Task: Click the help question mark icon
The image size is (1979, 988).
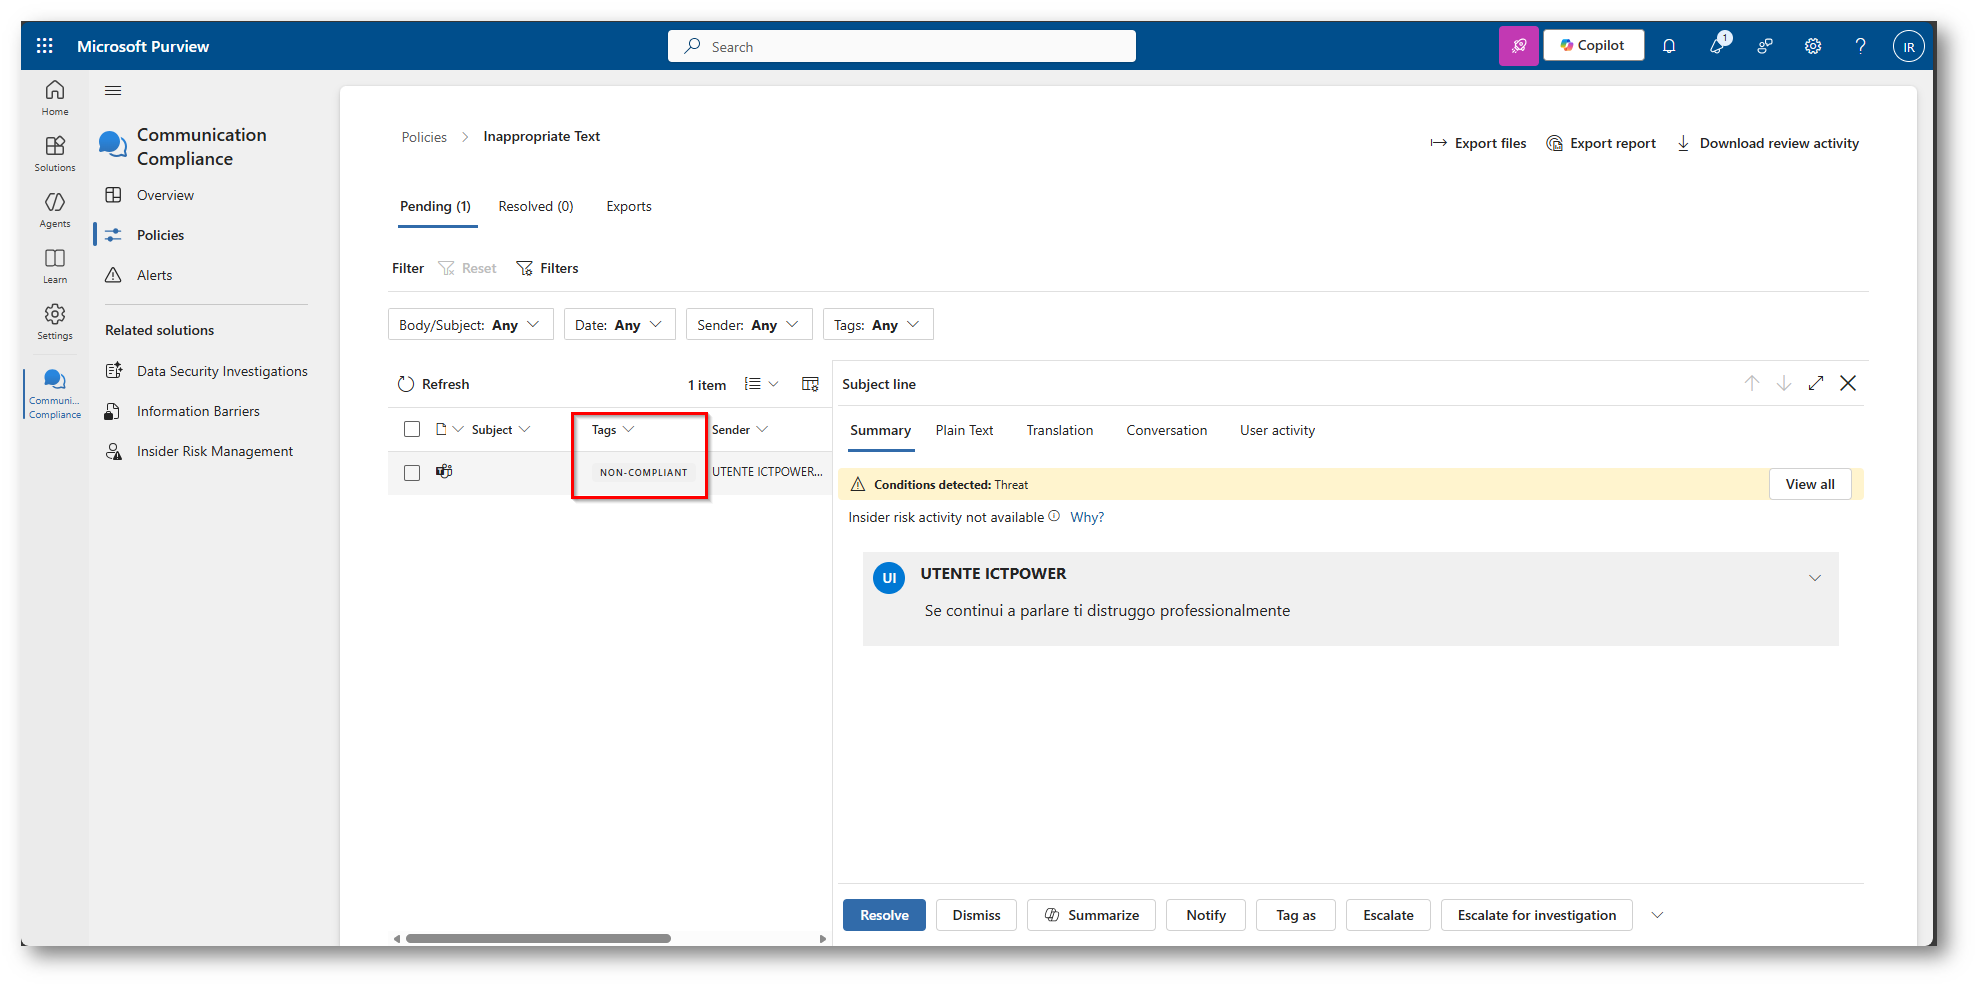Action: 1860,46
